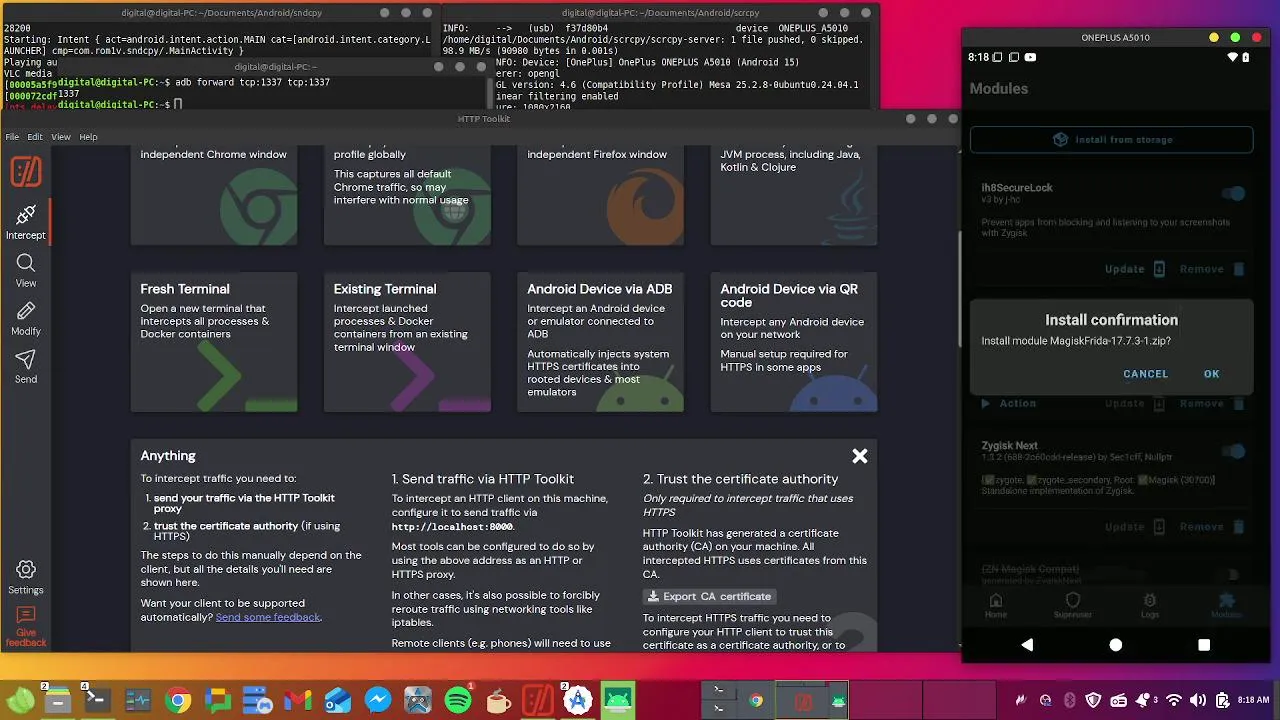Tap the Android recents square button
This screenshot has width=1280, height=720.
tap(1204, 645)
